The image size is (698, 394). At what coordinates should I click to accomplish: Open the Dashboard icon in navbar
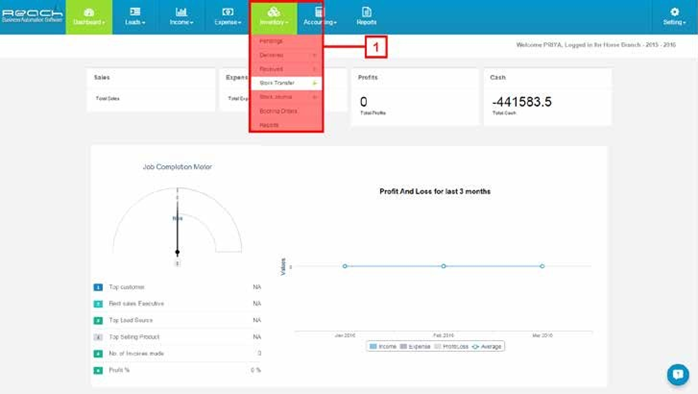pyautogui.click(x=89, y=12)
